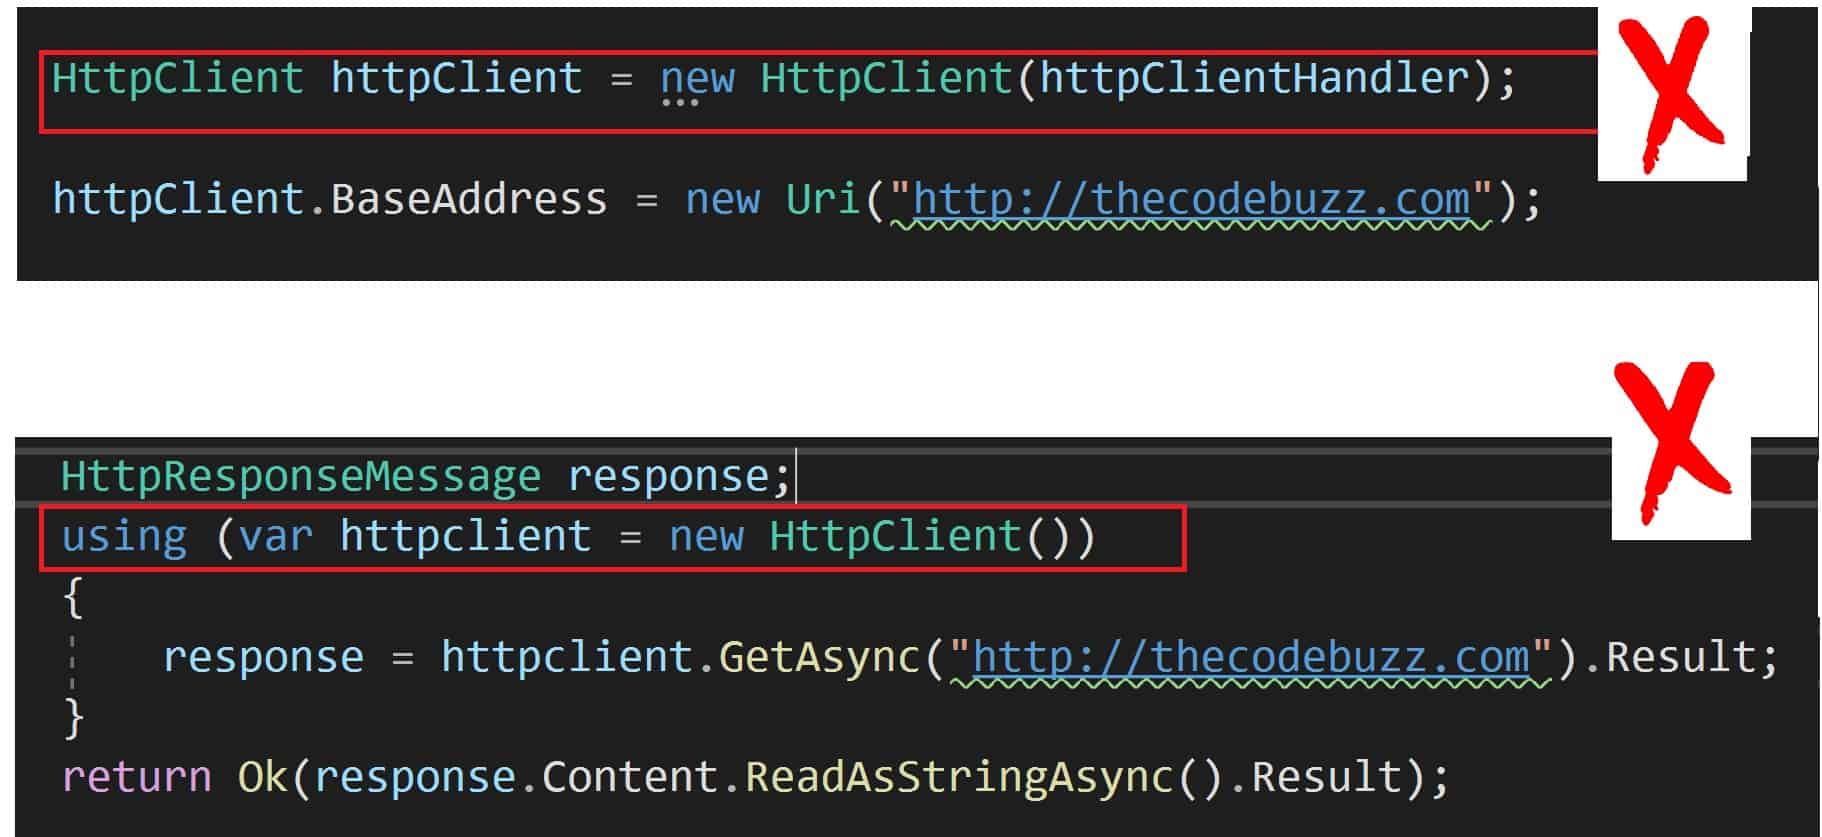The height and width of the screenshot is (837, 1822).
Task: Open the thecodebuzz.com URL in the GetAsync call
Action: [1251, 657]
